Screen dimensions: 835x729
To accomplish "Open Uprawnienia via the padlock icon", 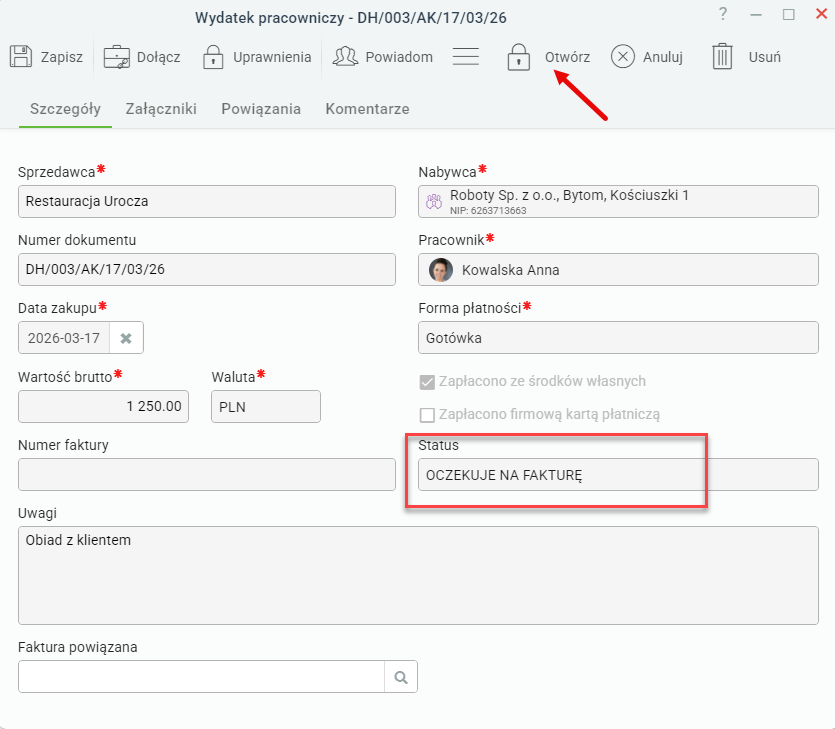I will tap(213, 57).
